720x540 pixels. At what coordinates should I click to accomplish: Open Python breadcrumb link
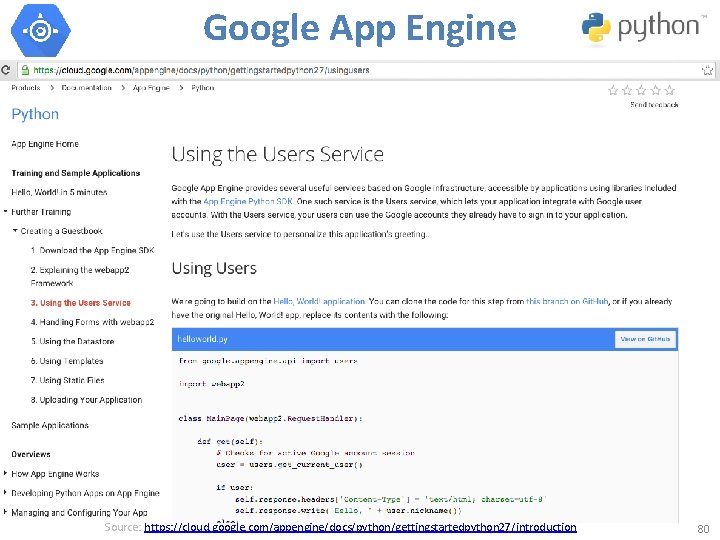(202, 88)
